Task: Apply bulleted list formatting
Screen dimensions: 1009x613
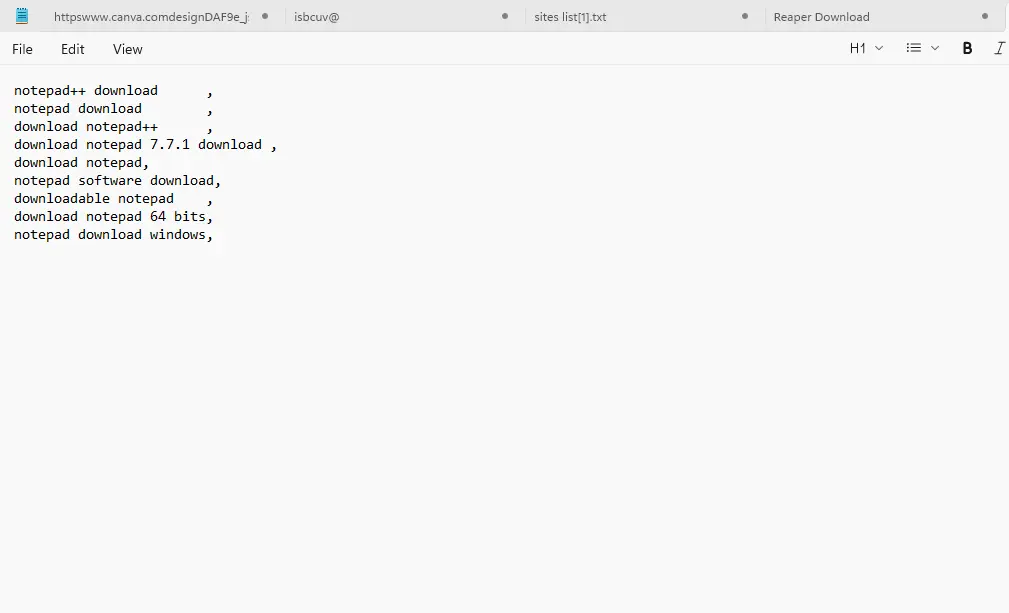Action: [915, 48]
